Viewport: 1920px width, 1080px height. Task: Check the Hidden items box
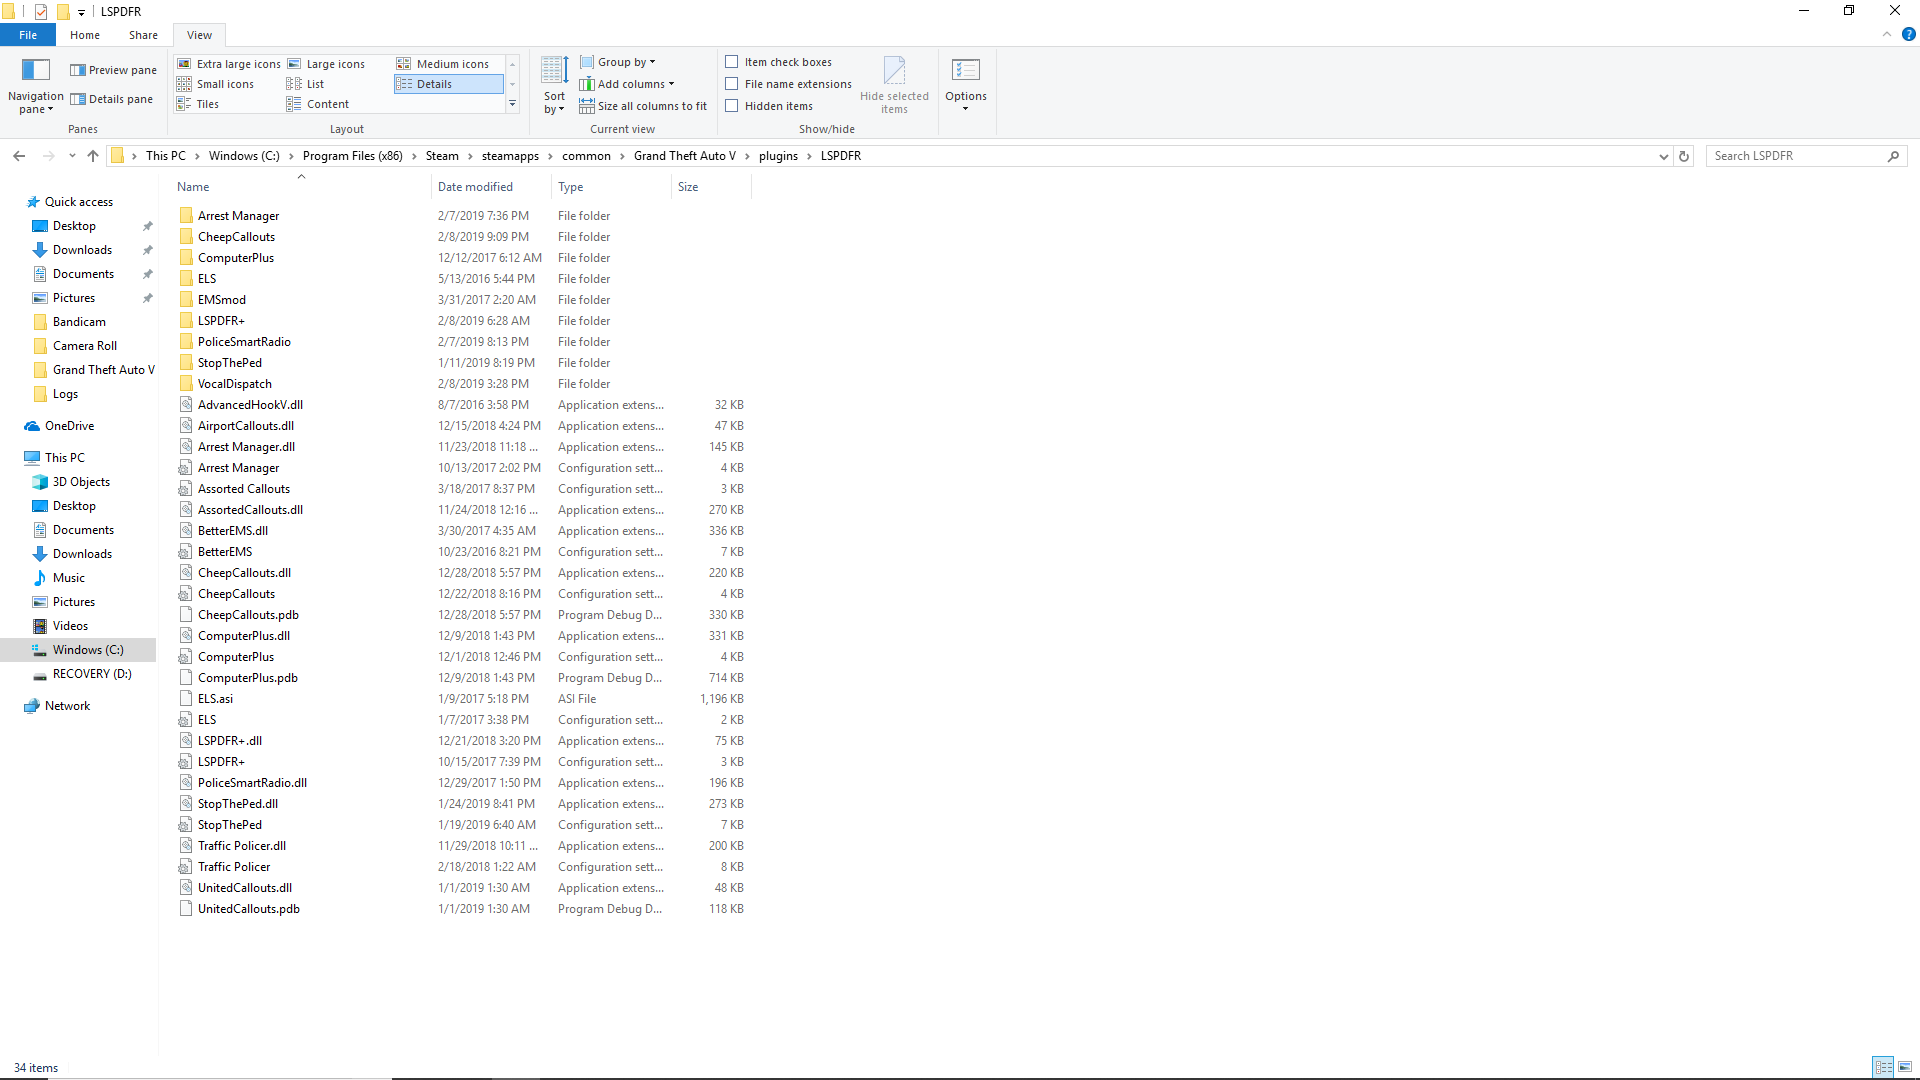coord(732,106)
